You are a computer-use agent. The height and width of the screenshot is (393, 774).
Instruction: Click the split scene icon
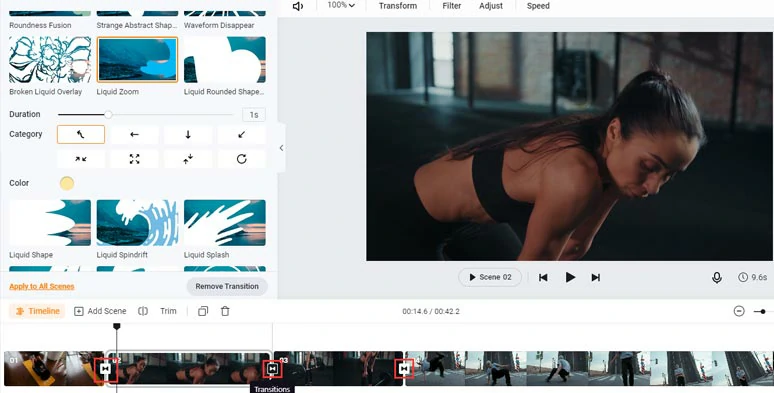click(x=143, y=311)
